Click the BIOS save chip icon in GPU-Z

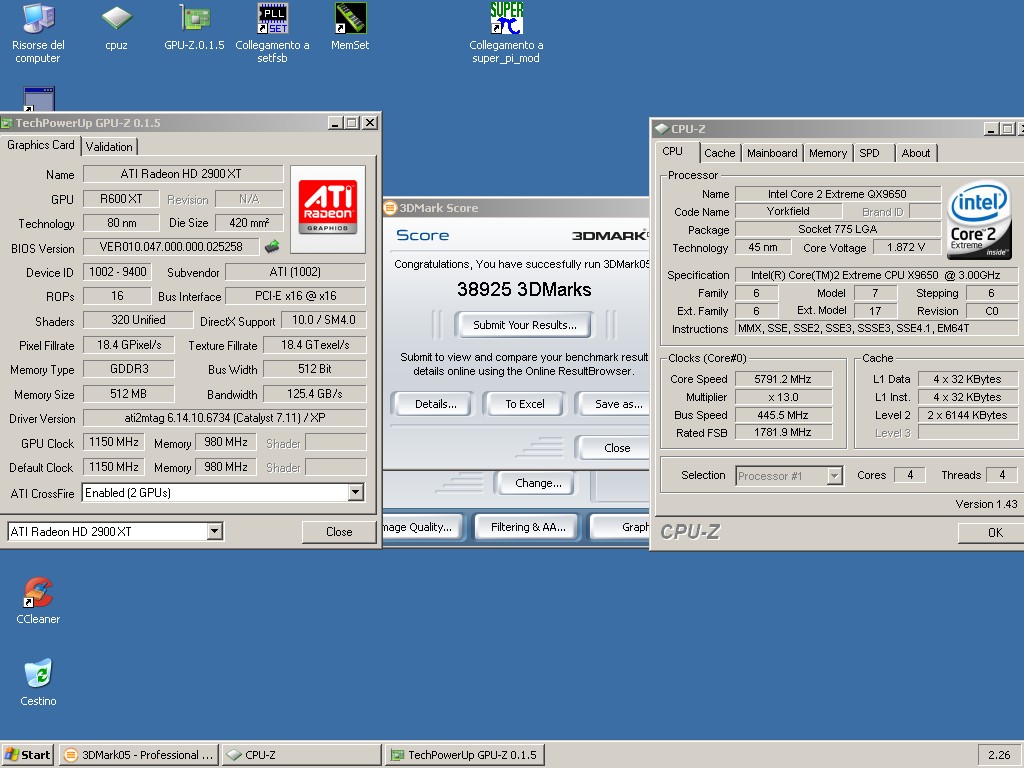272,247
